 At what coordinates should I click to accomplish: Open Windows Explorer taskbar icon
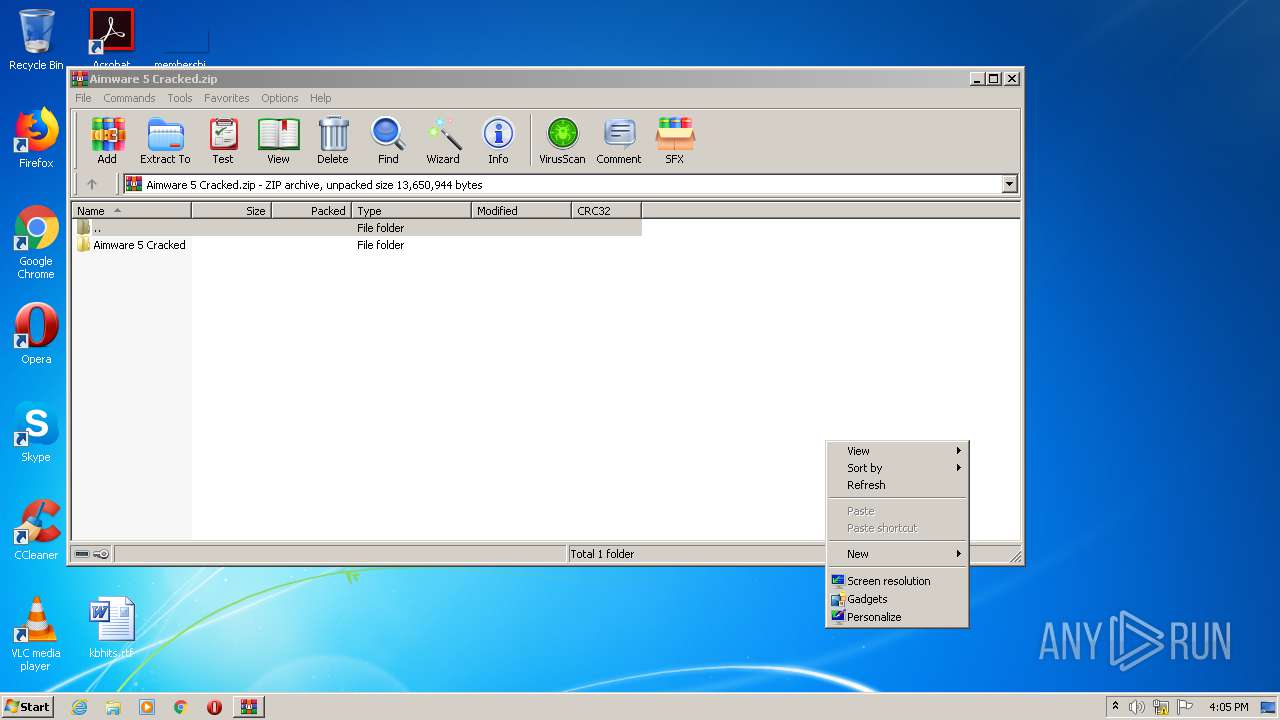click(x=113, y=707)
